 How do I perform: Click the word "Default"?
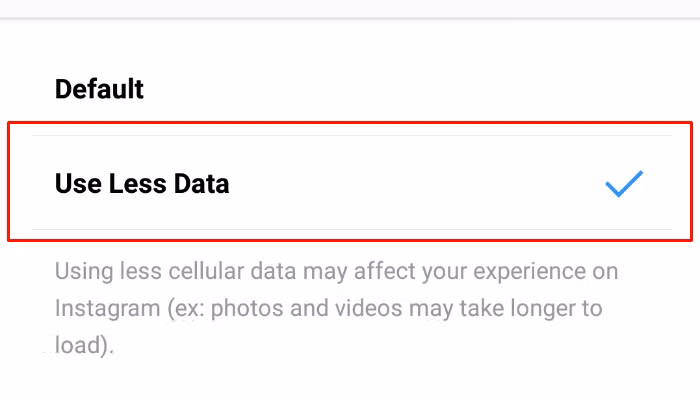[100, 89]
